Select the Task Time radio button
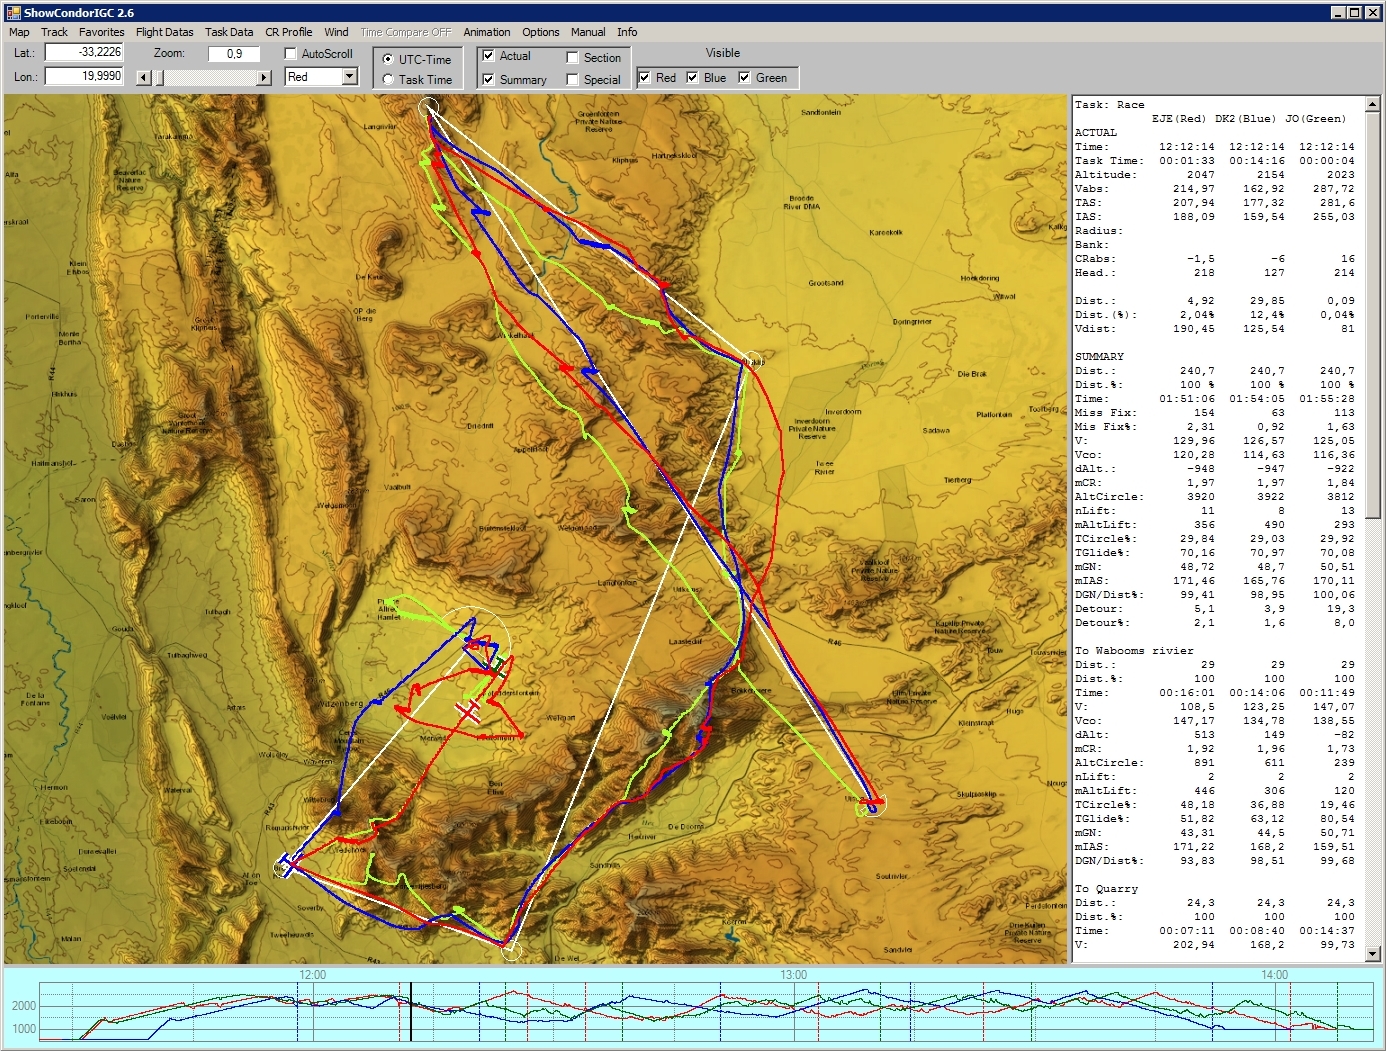The width and height of the screenshot is (1386, 1051). [x=388, y=80]
